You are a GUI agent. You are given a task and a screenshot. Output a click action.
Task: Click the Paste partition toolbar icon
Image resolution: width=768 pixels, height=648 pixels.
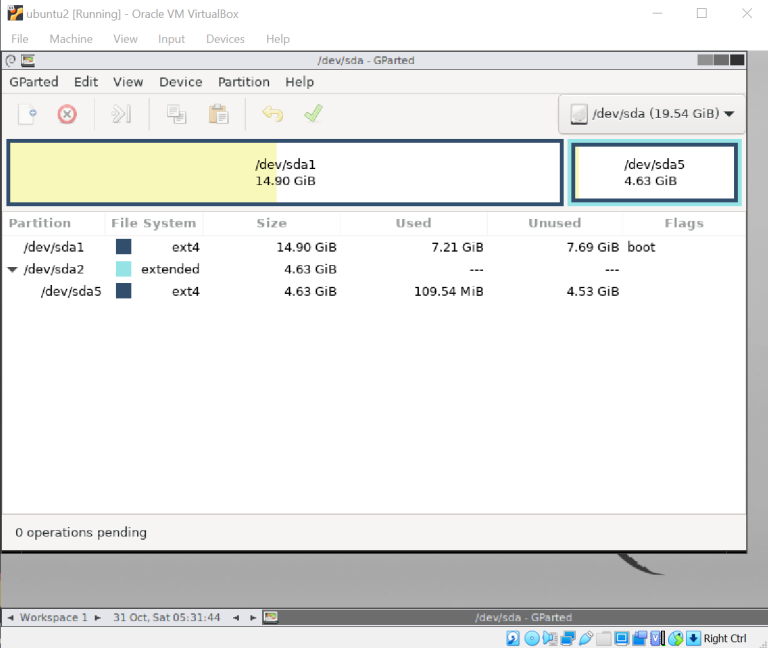coord(218,114)
